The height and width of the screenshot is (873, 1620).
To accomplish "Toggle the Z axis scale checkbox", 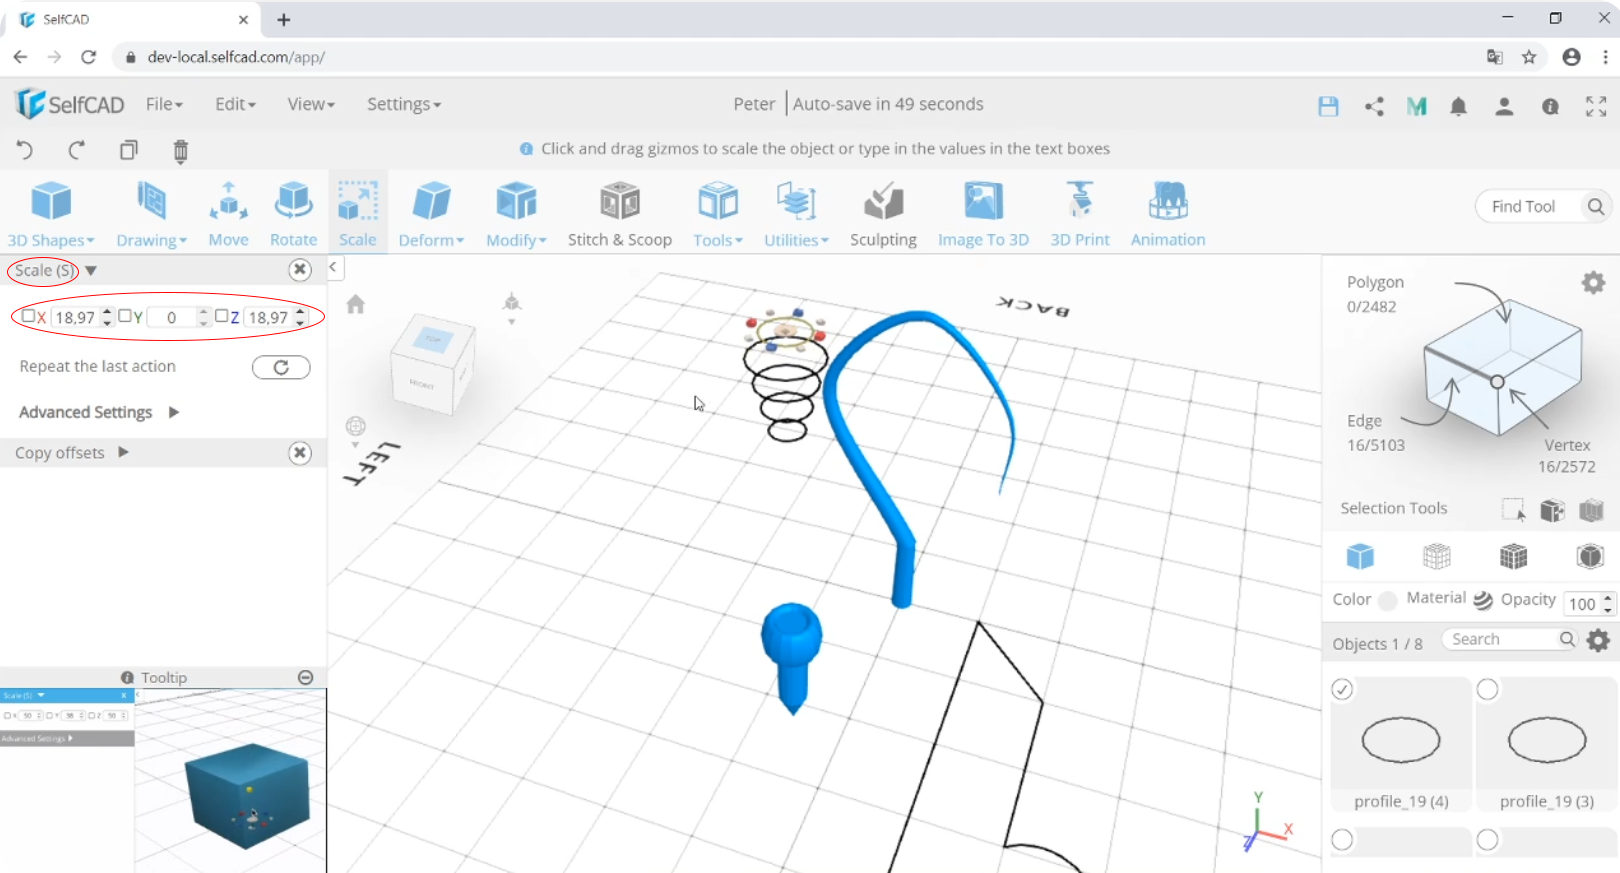I will pos(222,316).
